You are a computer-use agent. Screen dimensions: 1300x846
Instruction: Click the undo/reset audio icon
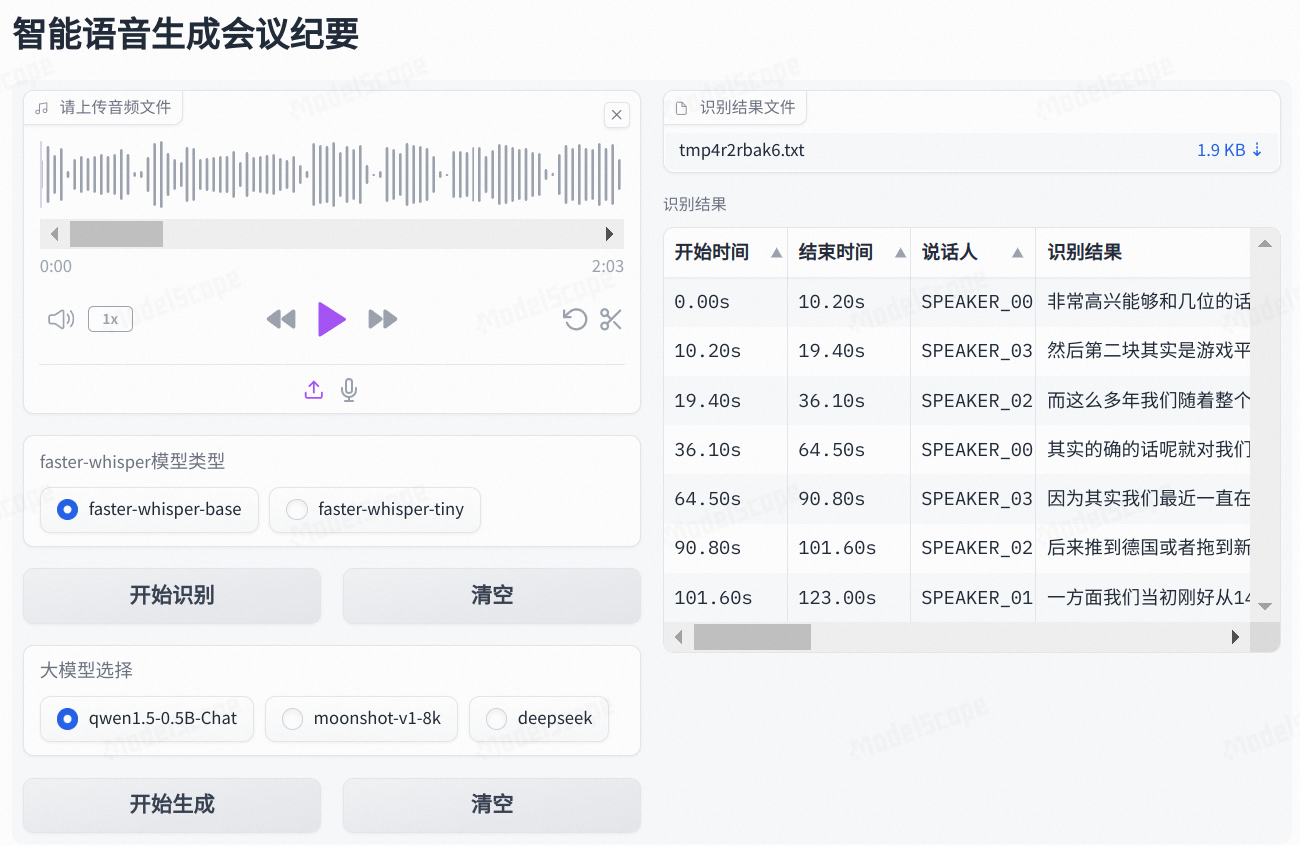coord(575,319)
